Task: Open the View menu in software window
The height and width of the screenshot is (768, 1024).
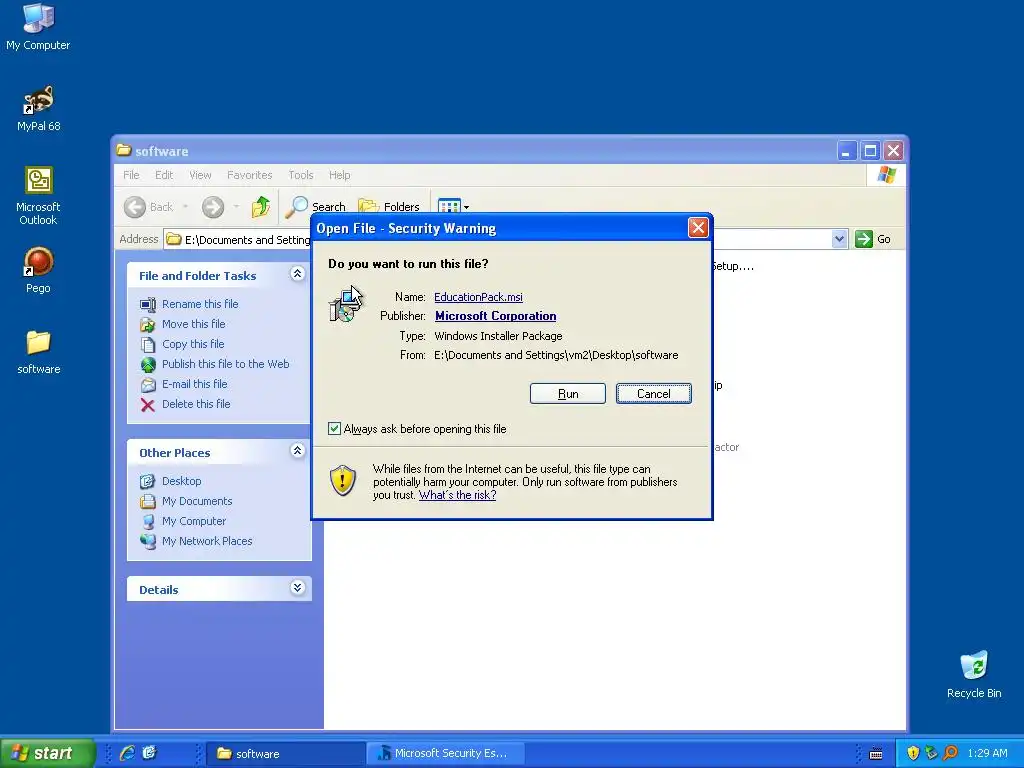Action: 200,175
